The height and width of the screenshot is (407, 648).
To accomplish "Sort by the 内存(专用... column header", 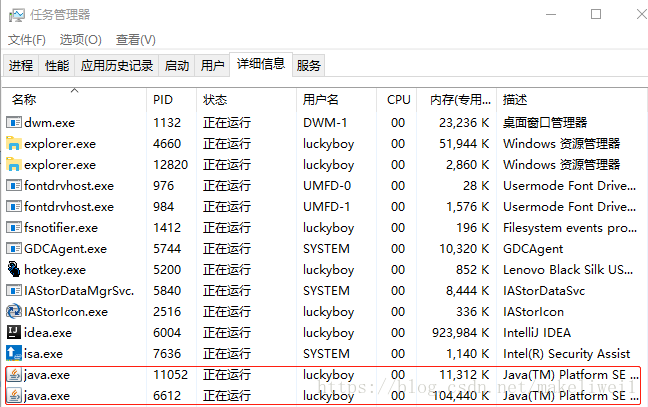I will 457,100.
